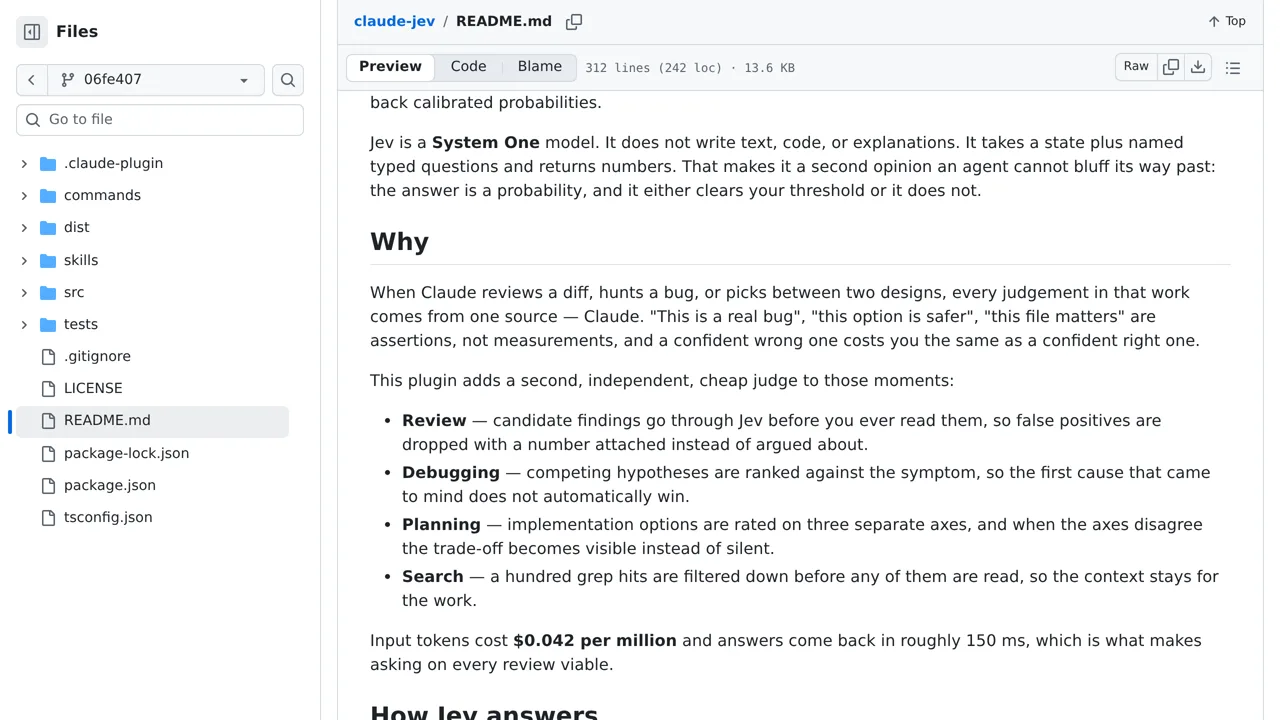
Task: Focus the 'Go to file' input
Action: 160,119
